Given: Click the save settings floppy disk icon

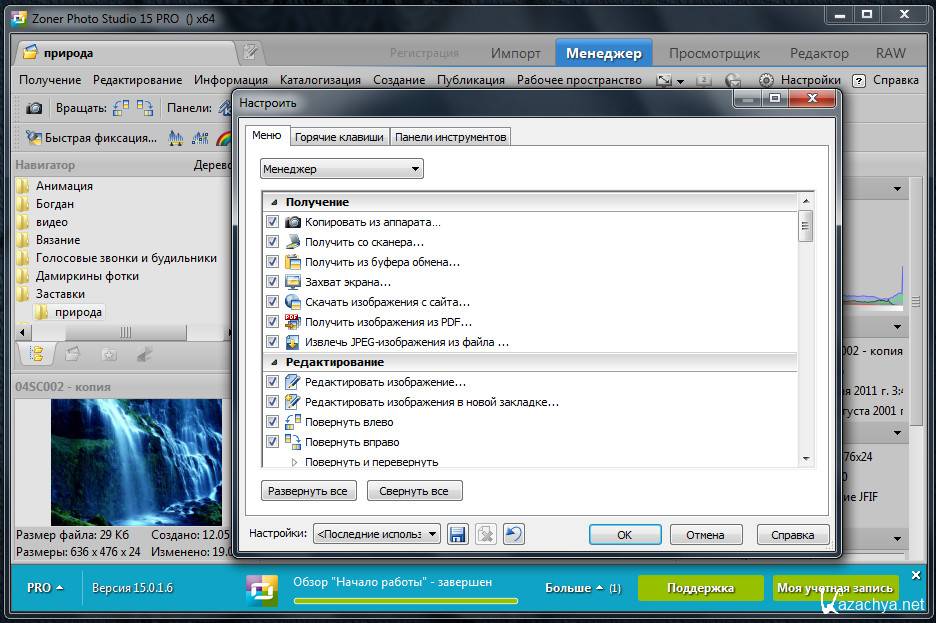Looking at the screenshot, I should [x=458, y=534].
